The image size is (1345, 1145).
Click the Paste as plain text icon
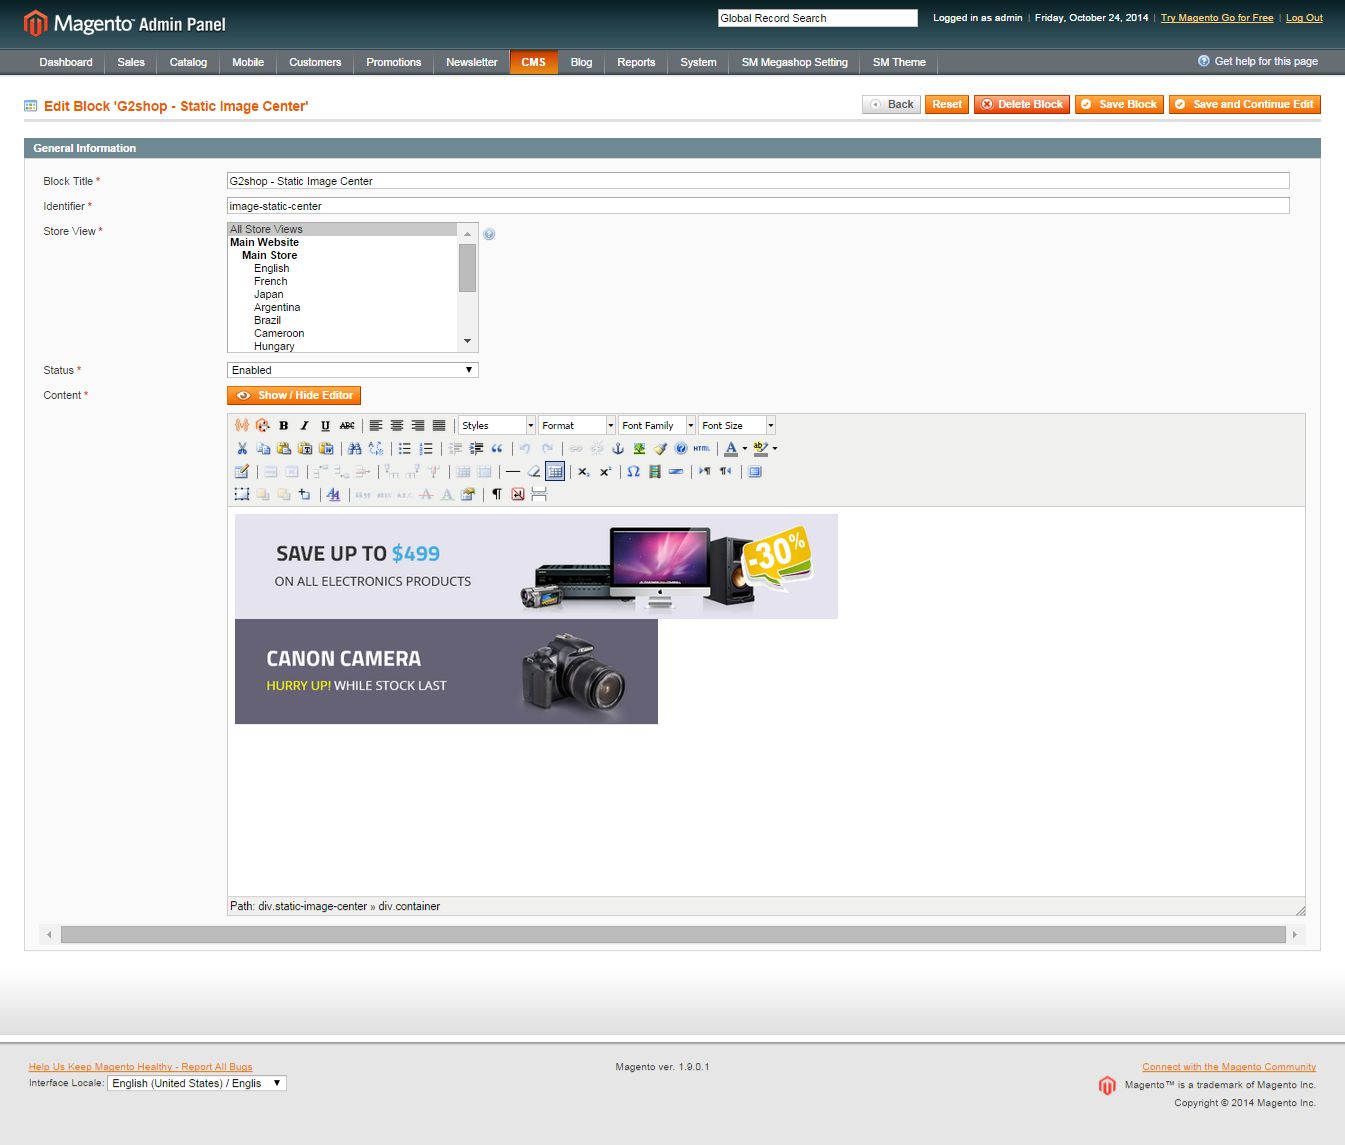pyautogui.click(x=305, y=449)
